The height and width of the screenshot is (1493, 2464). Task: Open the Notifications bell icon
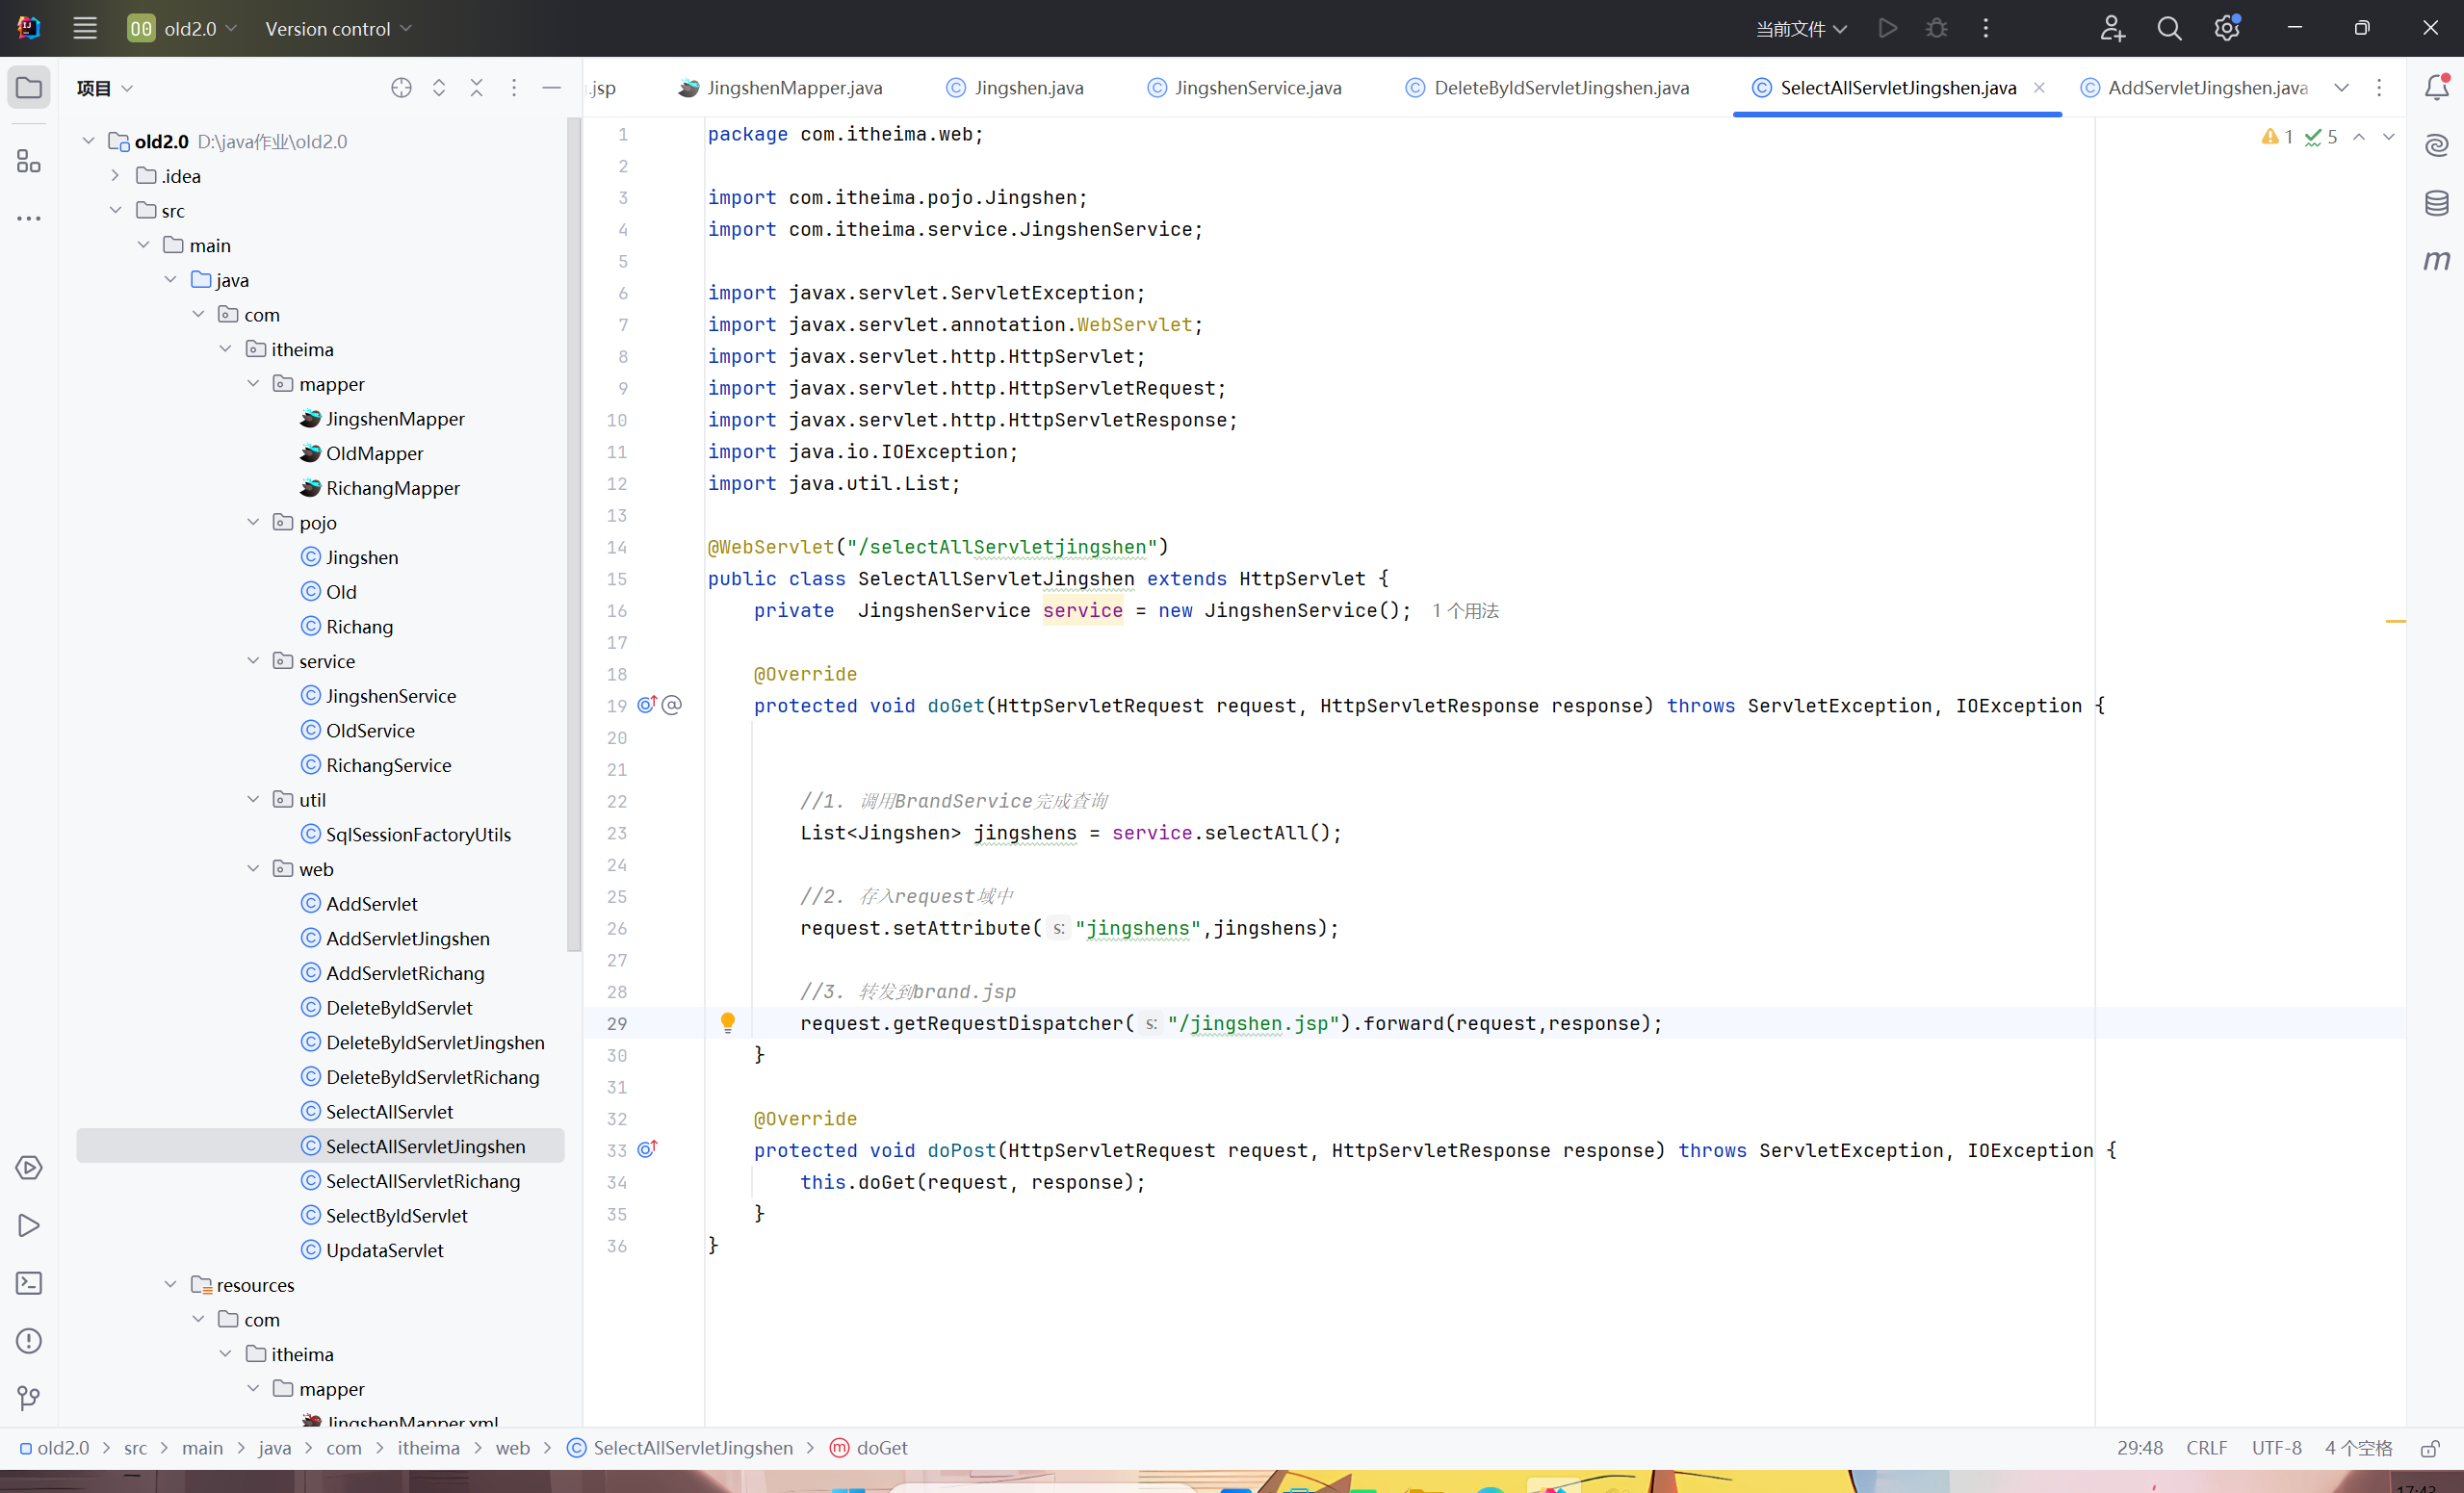pos(2436,88)
